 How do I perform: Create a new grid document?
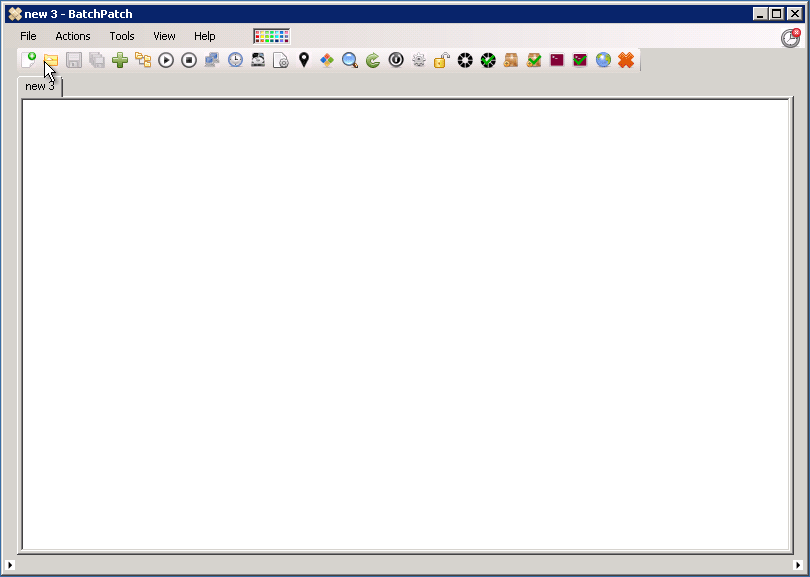pyautogui.click(x=29, y=60)
